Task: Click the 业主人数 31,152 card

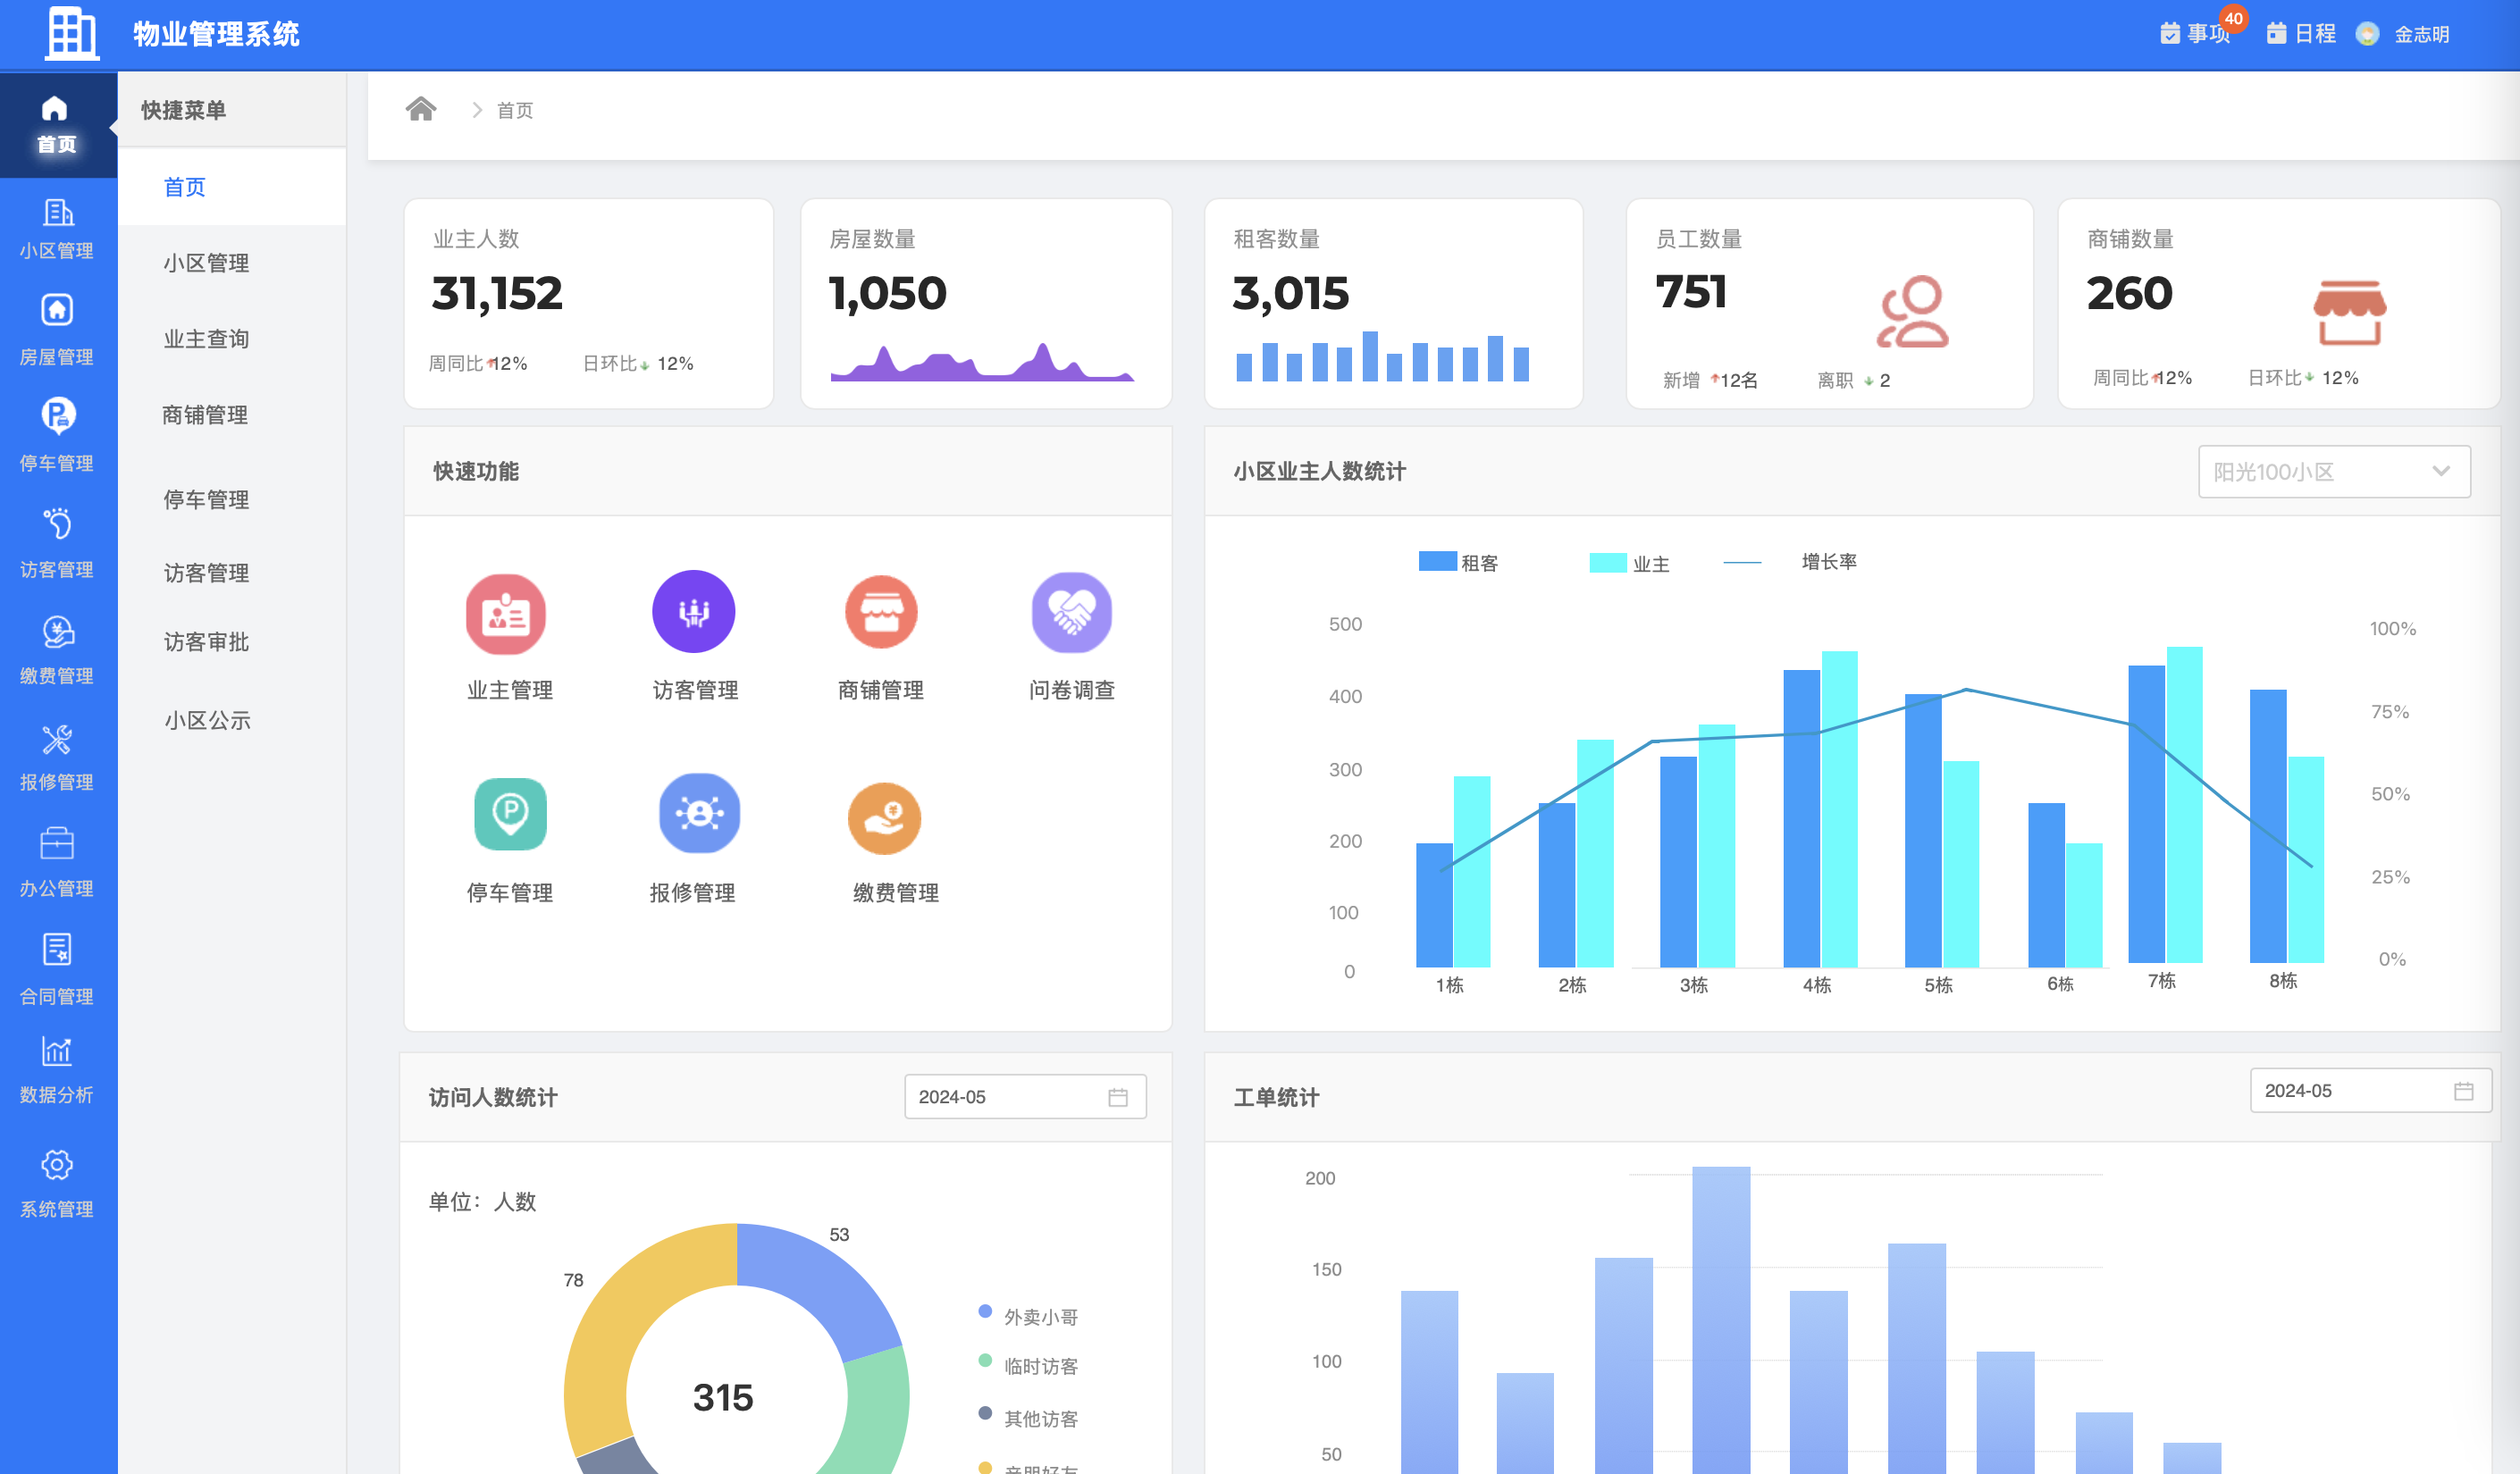Action: click(588, 303)
